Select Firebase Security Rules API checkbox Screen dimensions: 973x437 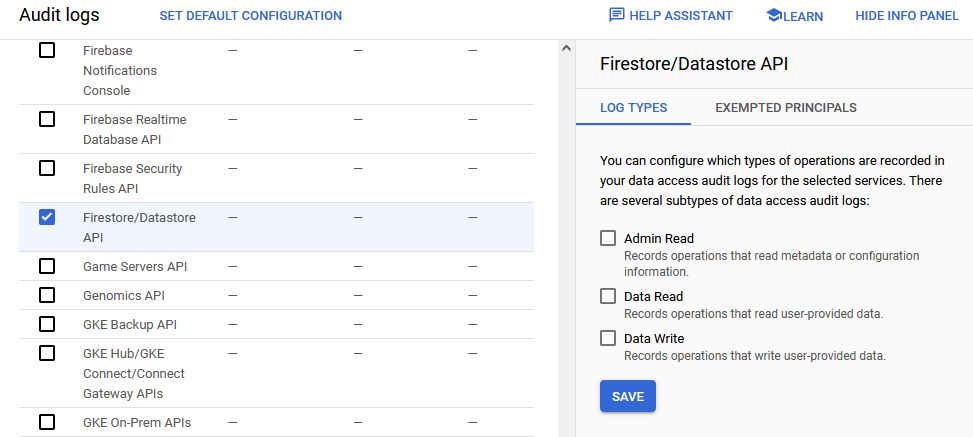coord(47,168)
